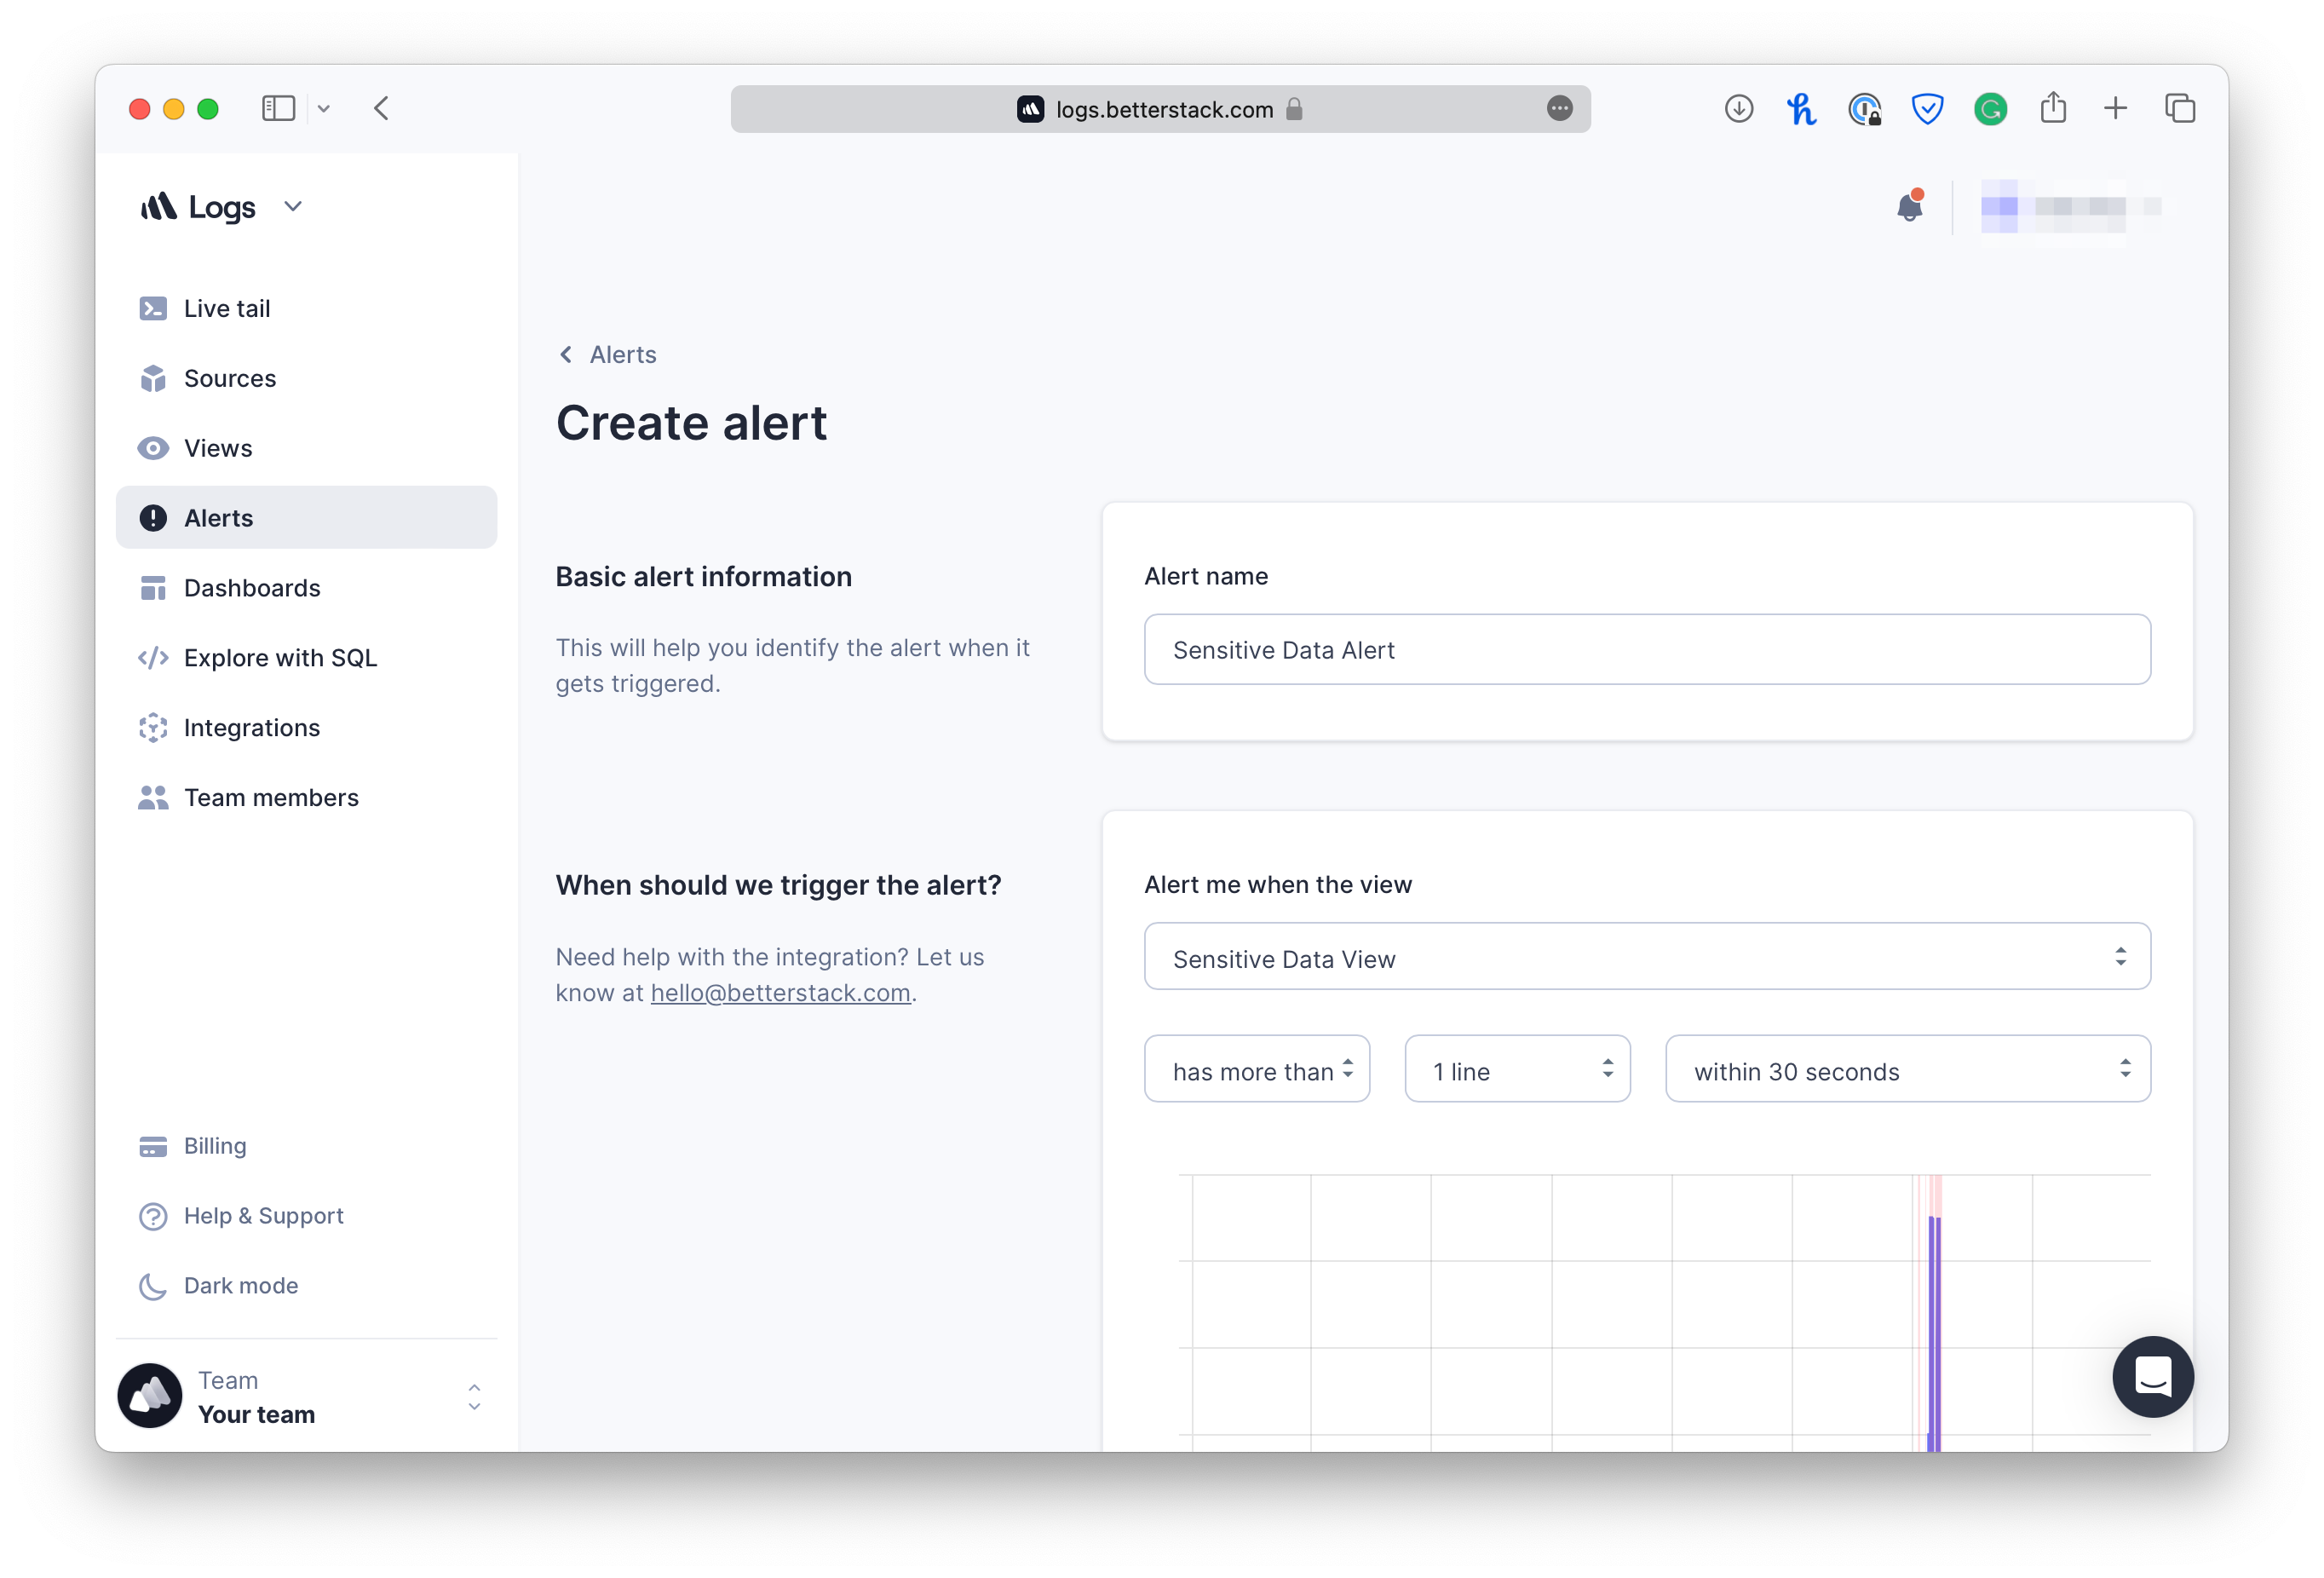
Task: Click the team avatar logo
Action: tap(150, 1396)
